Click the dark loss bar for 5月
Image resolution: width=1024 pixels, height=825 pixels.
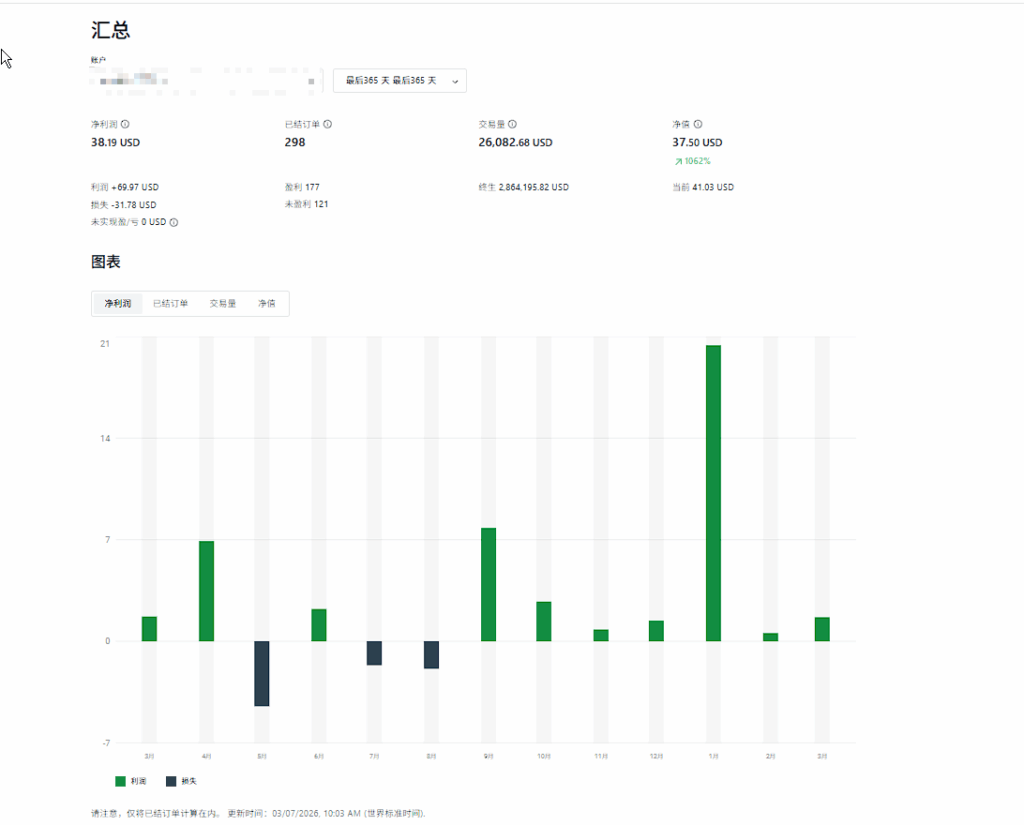coord(261,673)
